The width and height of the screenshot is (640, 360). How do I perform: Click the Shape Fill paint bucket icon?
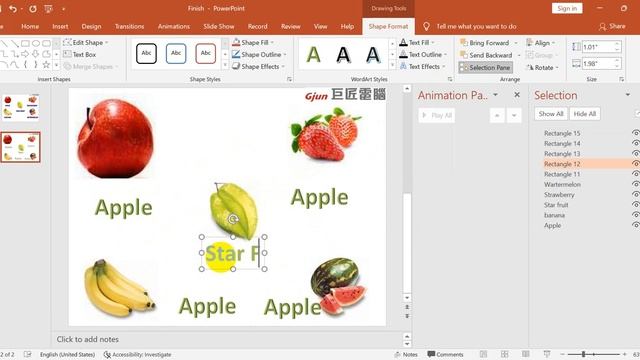236,42
